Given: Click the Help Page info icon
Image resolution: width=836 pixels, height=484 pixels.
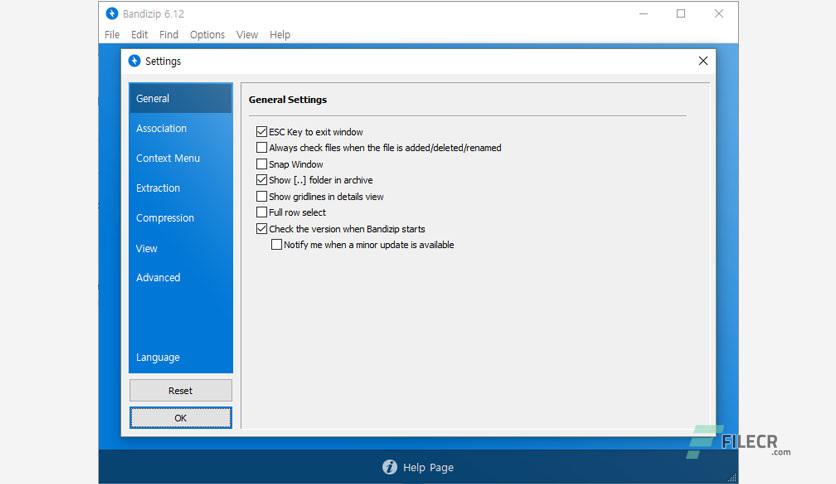Looking at the screenshot, I should (390, 467).
